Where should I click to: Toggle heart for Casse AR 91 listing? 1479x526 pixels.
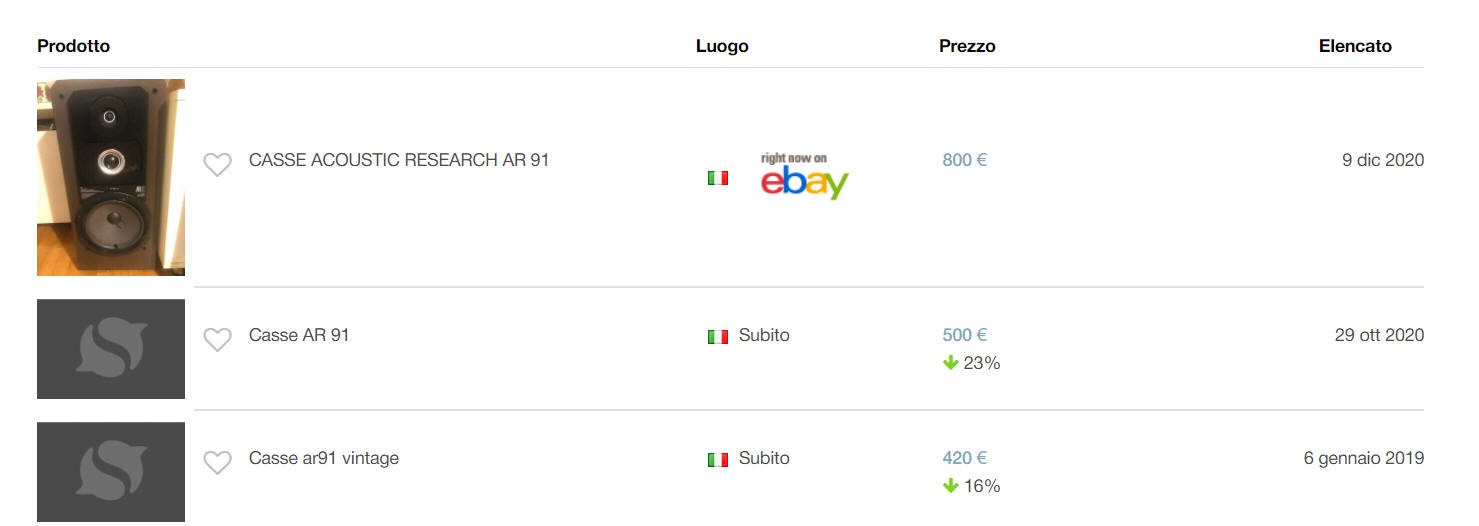pyautogui.click(x=217, y=339)
